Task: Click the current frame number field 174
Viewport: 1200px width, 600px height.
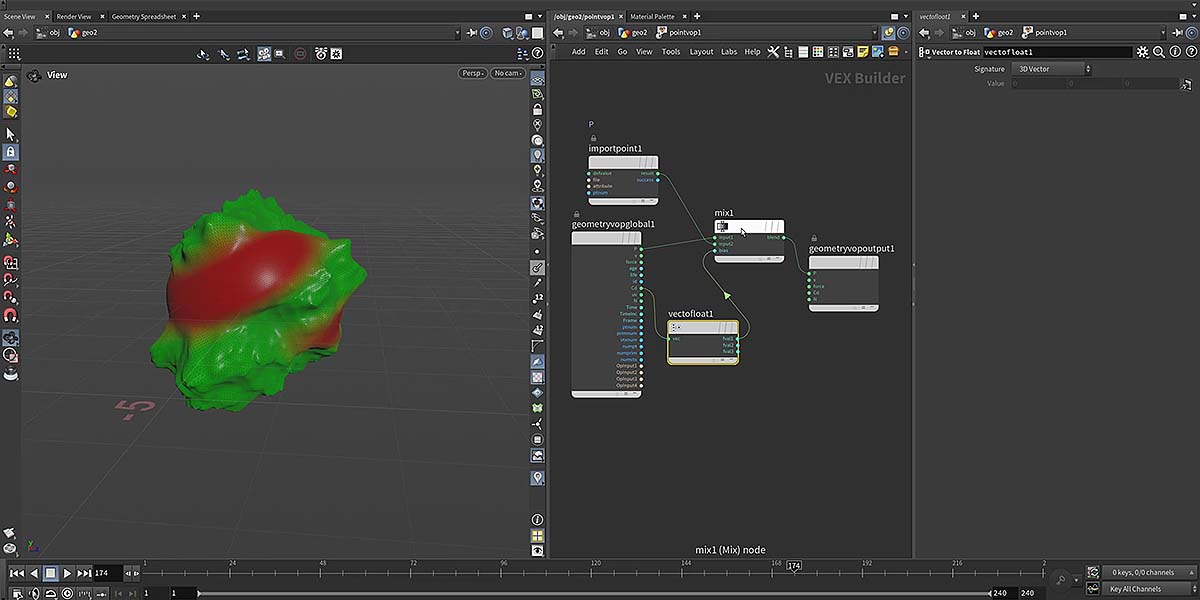Action: [x=107, y=573]
